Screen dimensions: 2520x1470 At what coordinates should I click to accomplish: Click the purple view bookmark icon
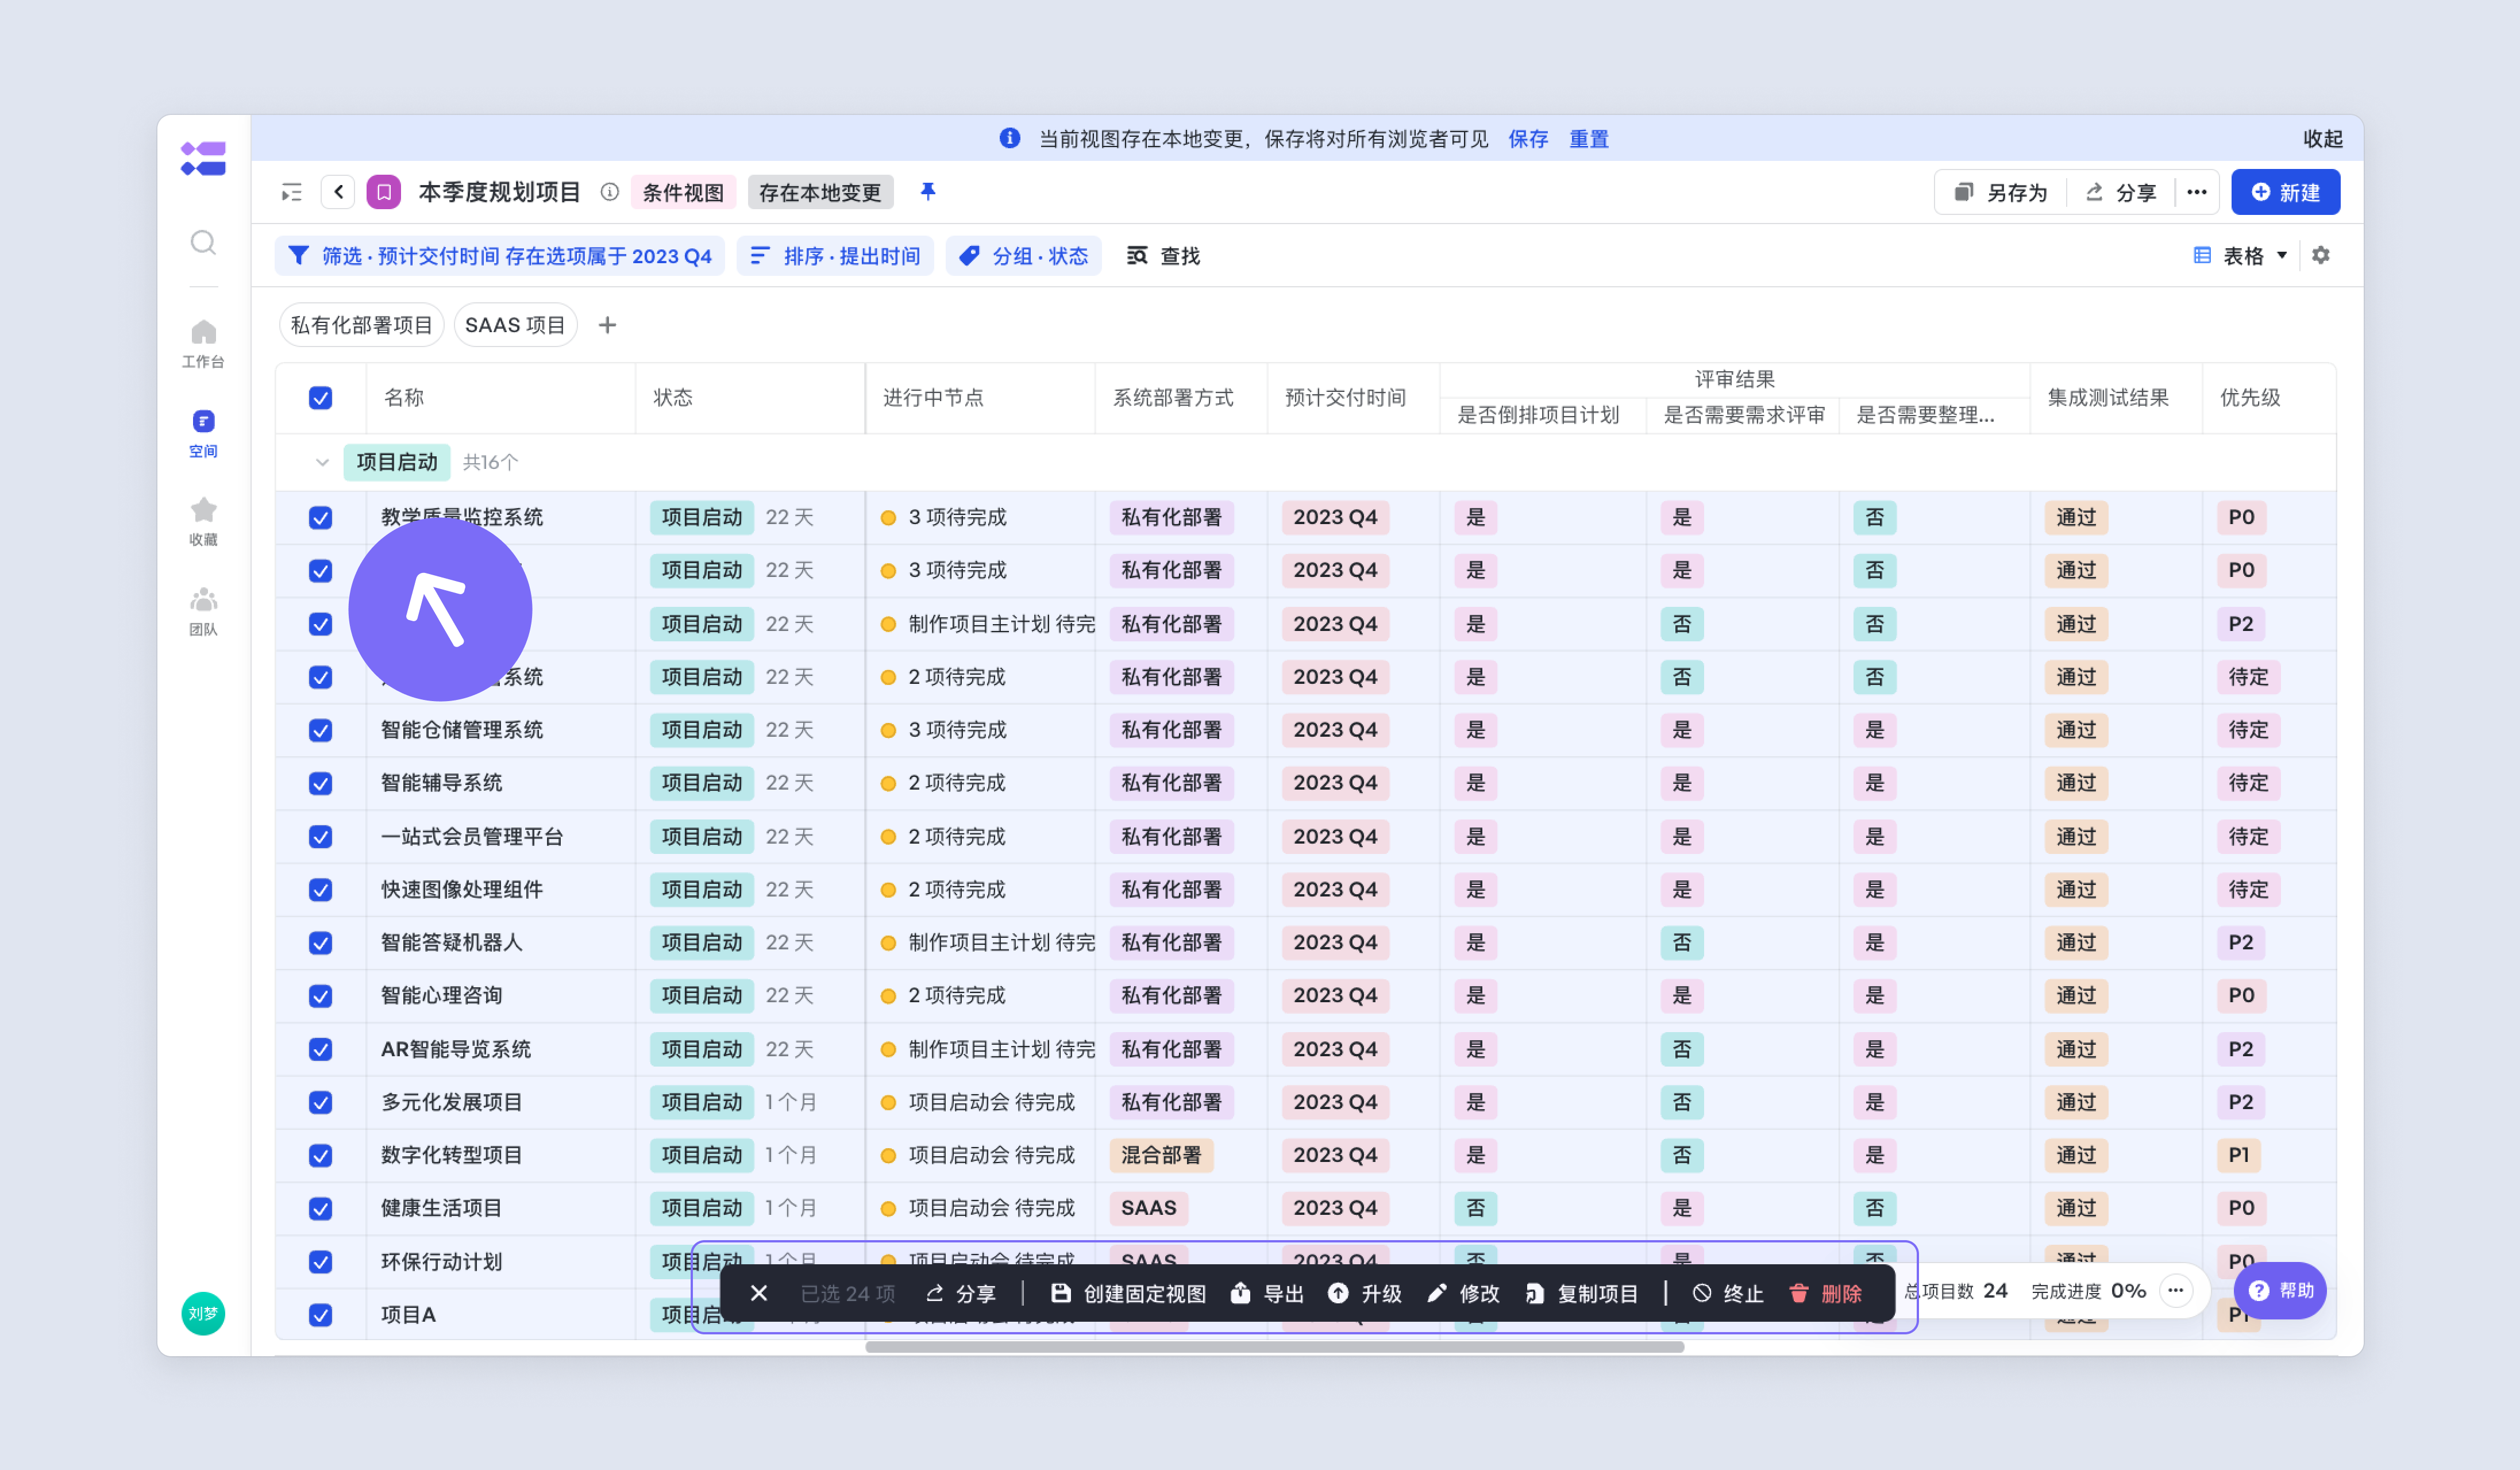(x=384, y=192)
